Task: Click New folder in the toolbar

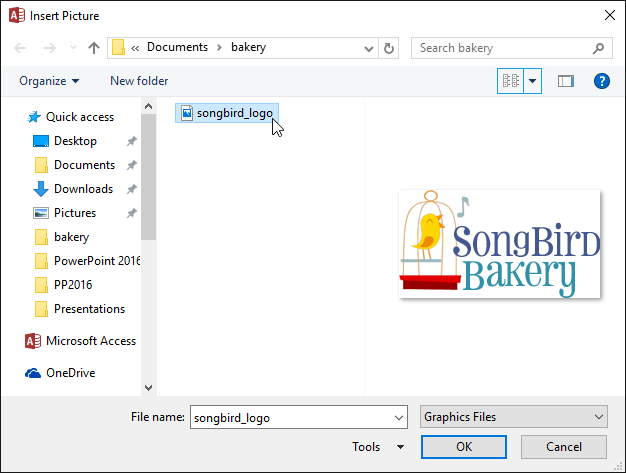Action: click(x=139, y=81)
